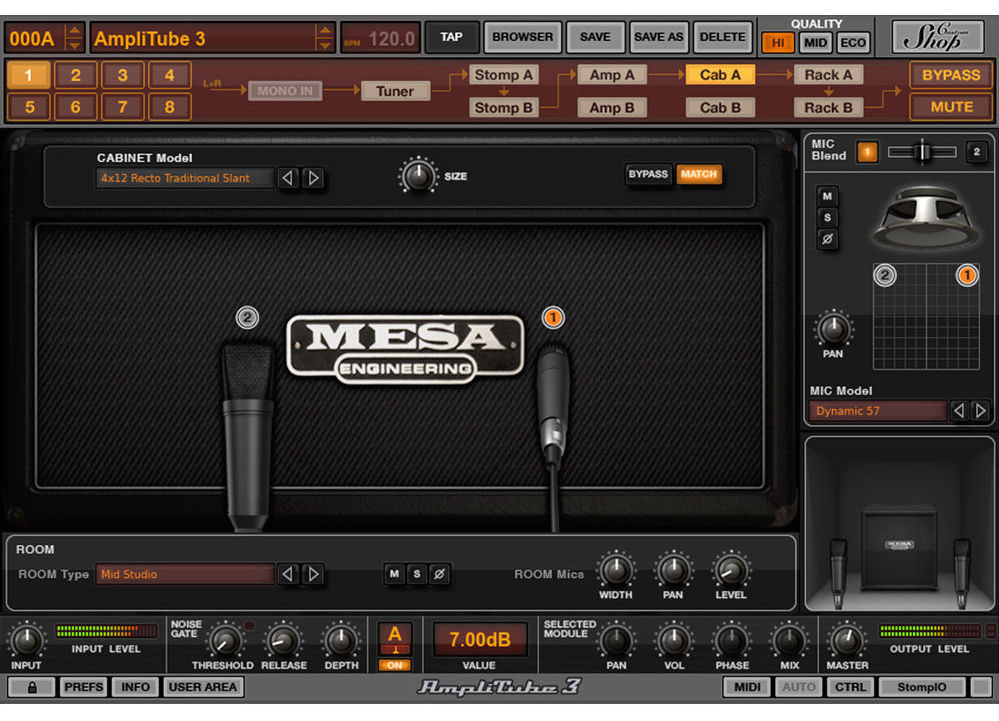Open the Cabinet Model dropdown field
The image size is (999, 721).
click(185, 178)
